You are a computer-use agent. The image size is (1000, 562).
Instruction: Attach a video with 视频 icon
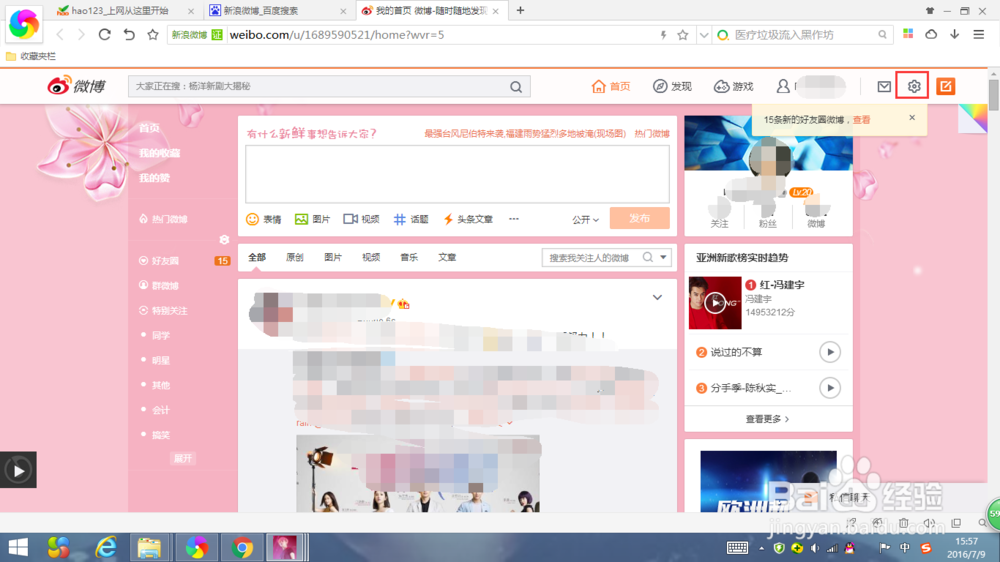pyautogui.click(x=361, y=219)
